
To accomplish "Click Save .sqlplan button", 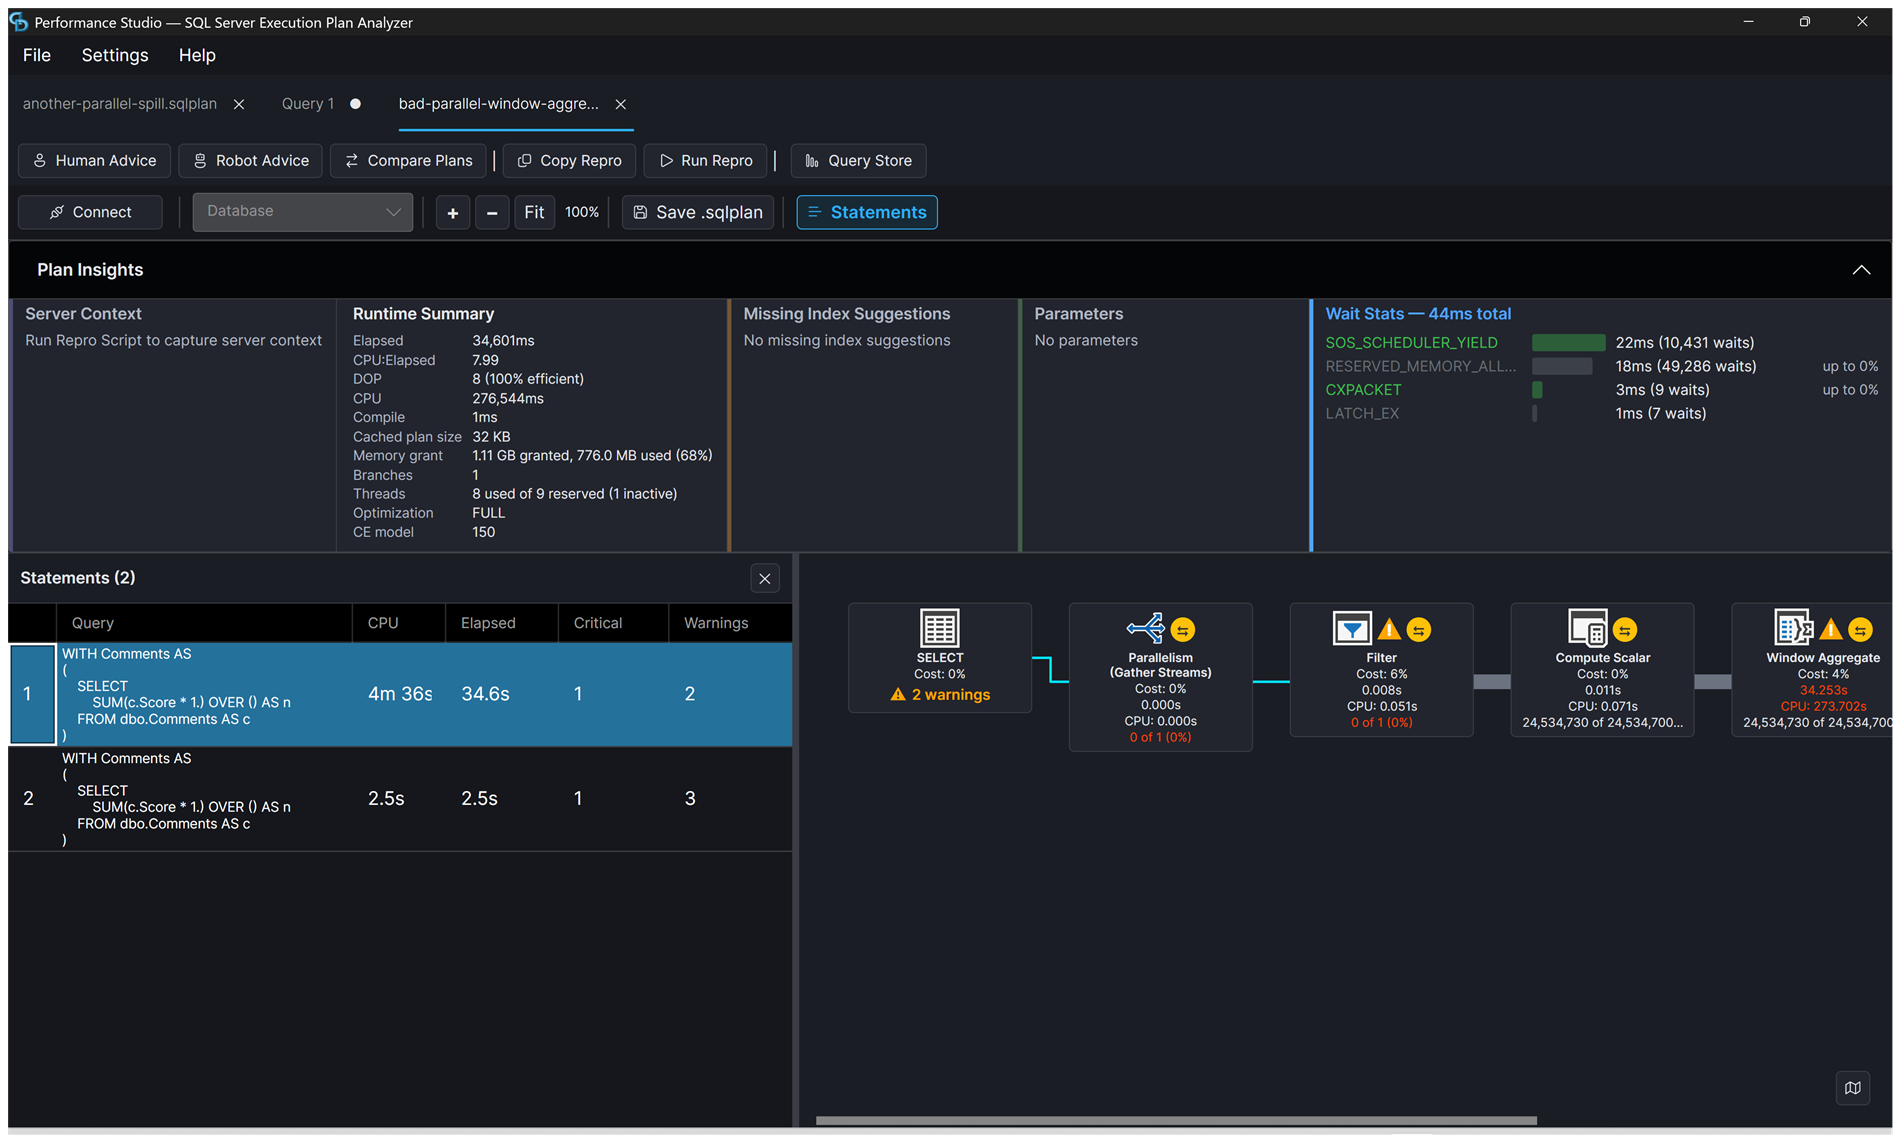I will pos(698,212).
